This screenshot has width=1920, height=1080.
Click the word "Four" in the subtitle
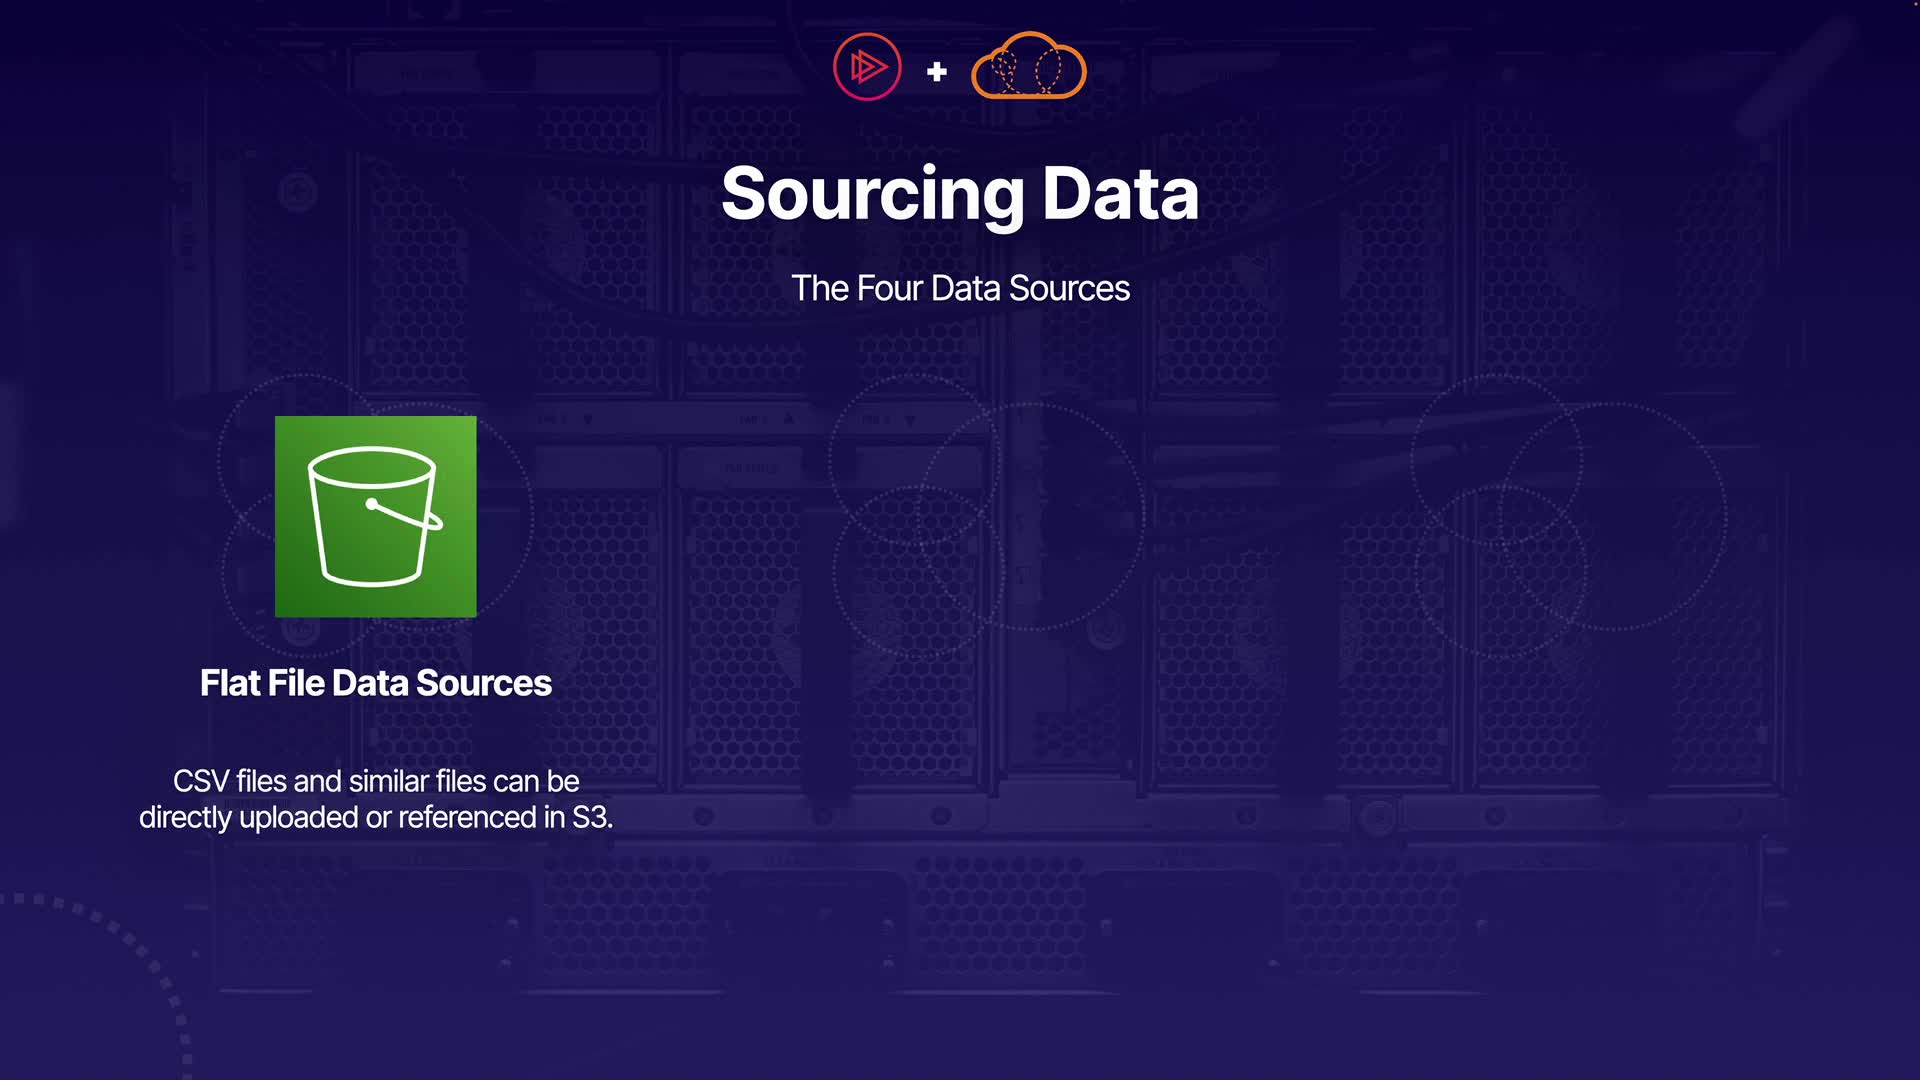(x=889, y=288)
